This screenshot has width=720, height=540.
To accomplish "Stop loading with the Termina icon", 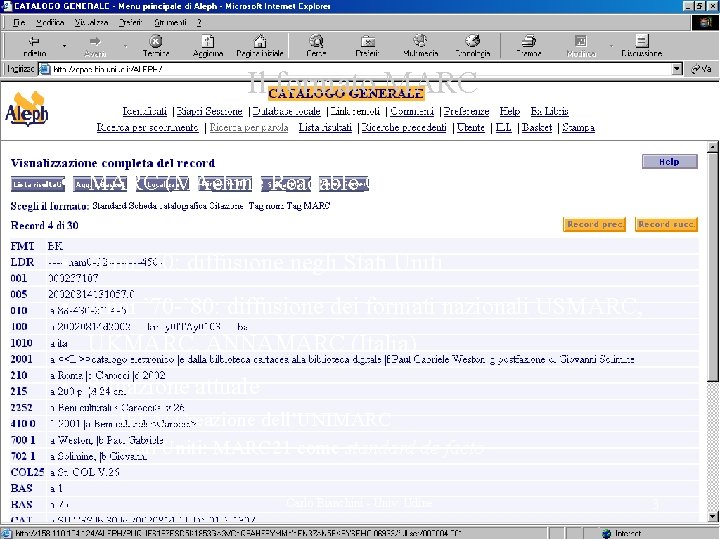I will [x=156, y=45].
